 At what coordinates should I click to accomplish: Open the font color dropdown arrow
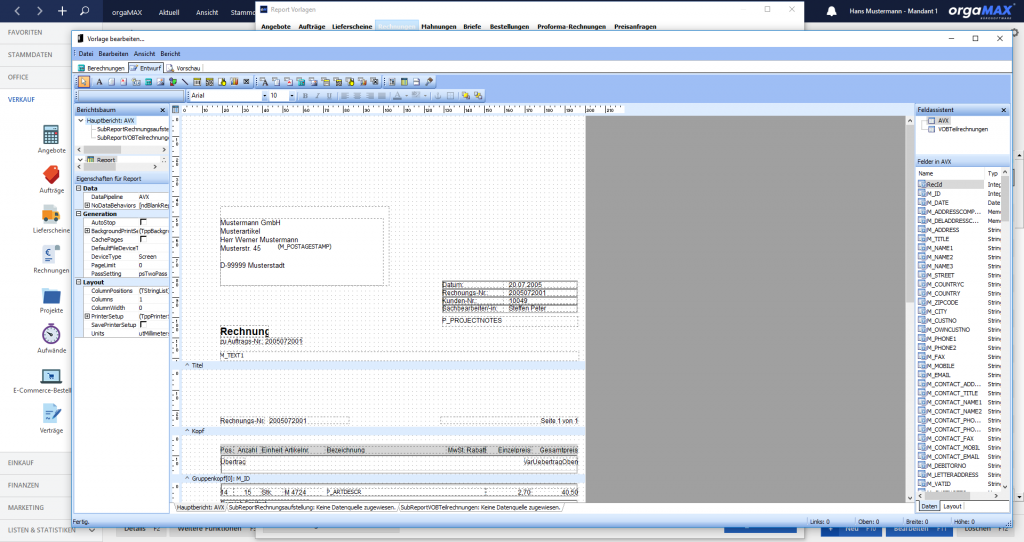click(x=406, y=95)
